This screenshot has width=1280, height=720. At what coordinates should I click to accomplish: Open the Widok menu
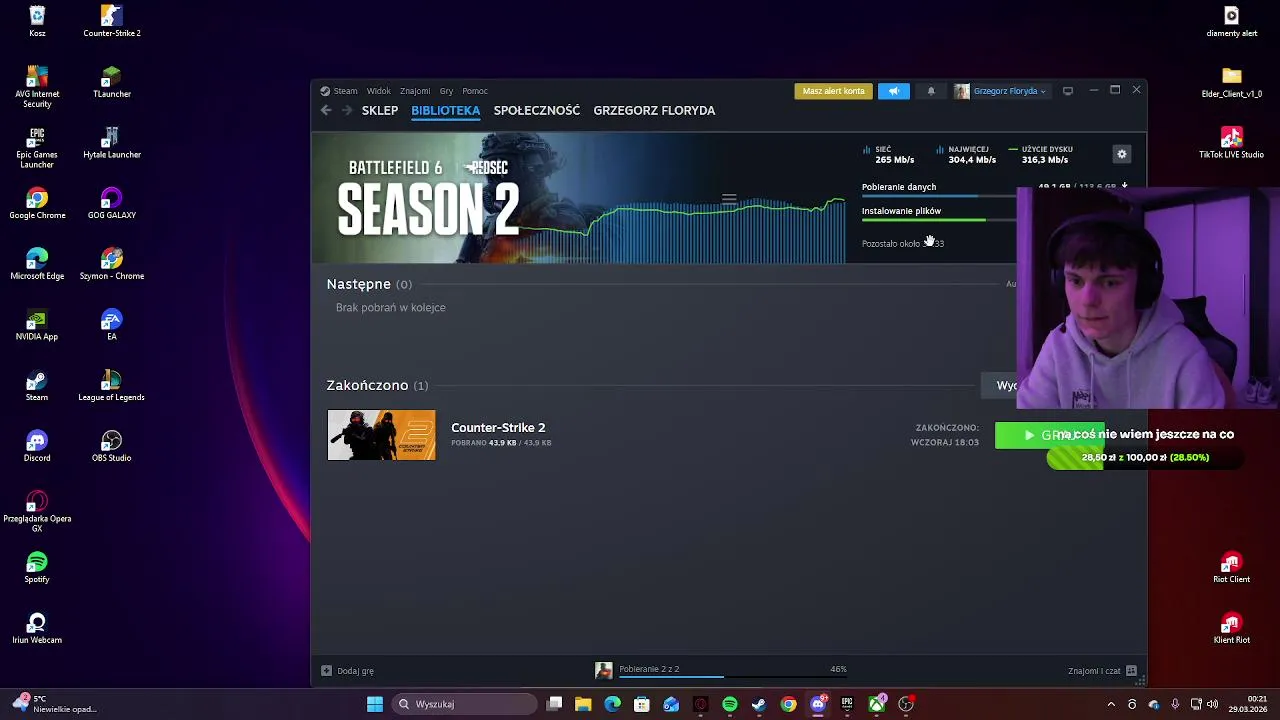pyautogui.click(x=378, y=91)
